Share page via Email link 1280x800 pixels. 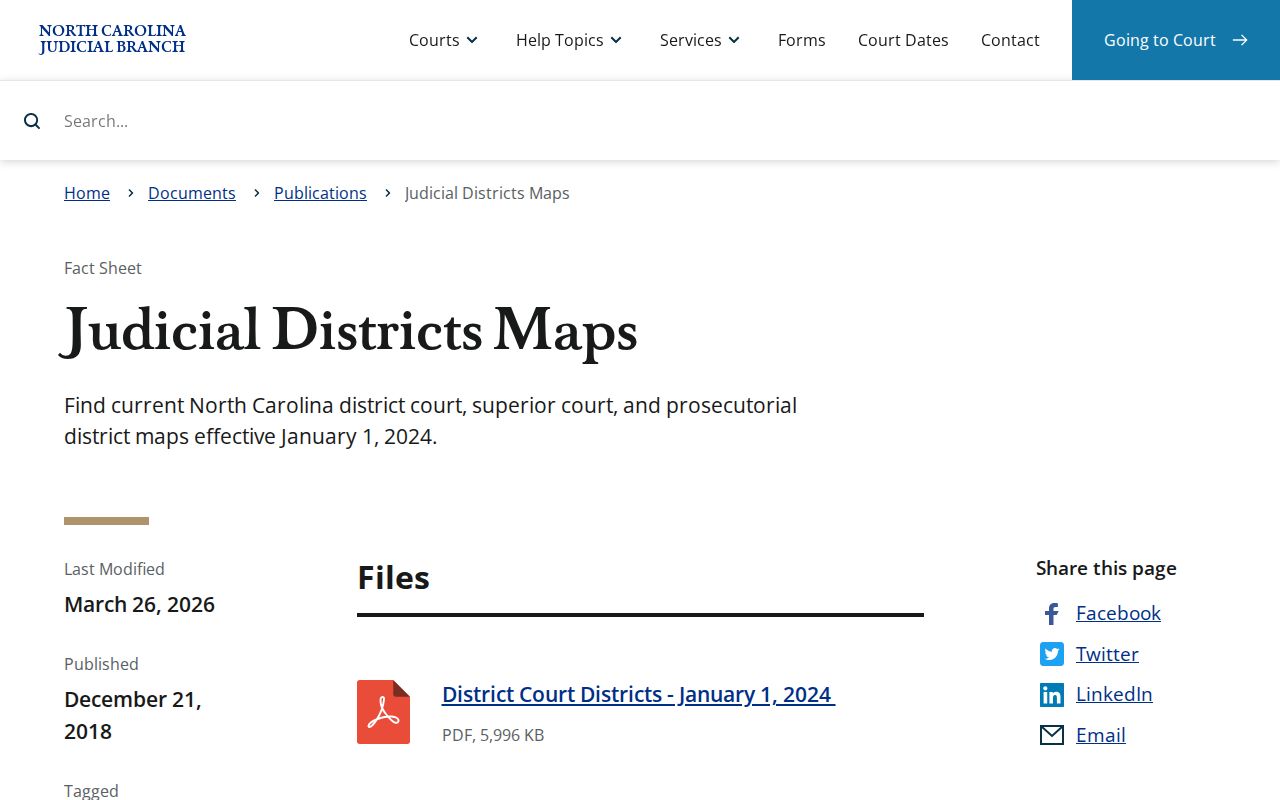click(1101, 735)
